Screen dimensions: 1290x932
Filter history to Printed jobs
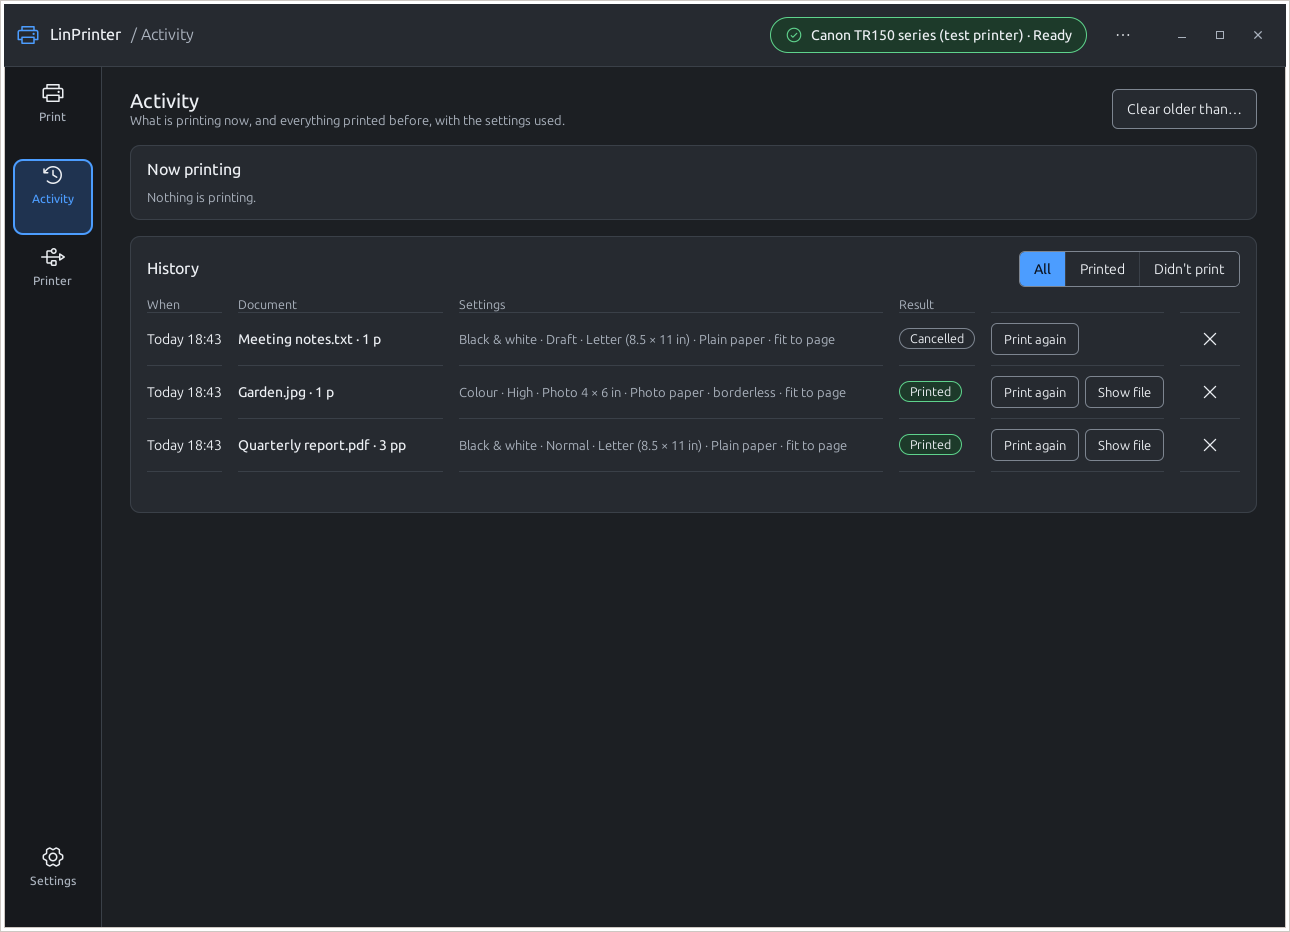click(1102, 269)
